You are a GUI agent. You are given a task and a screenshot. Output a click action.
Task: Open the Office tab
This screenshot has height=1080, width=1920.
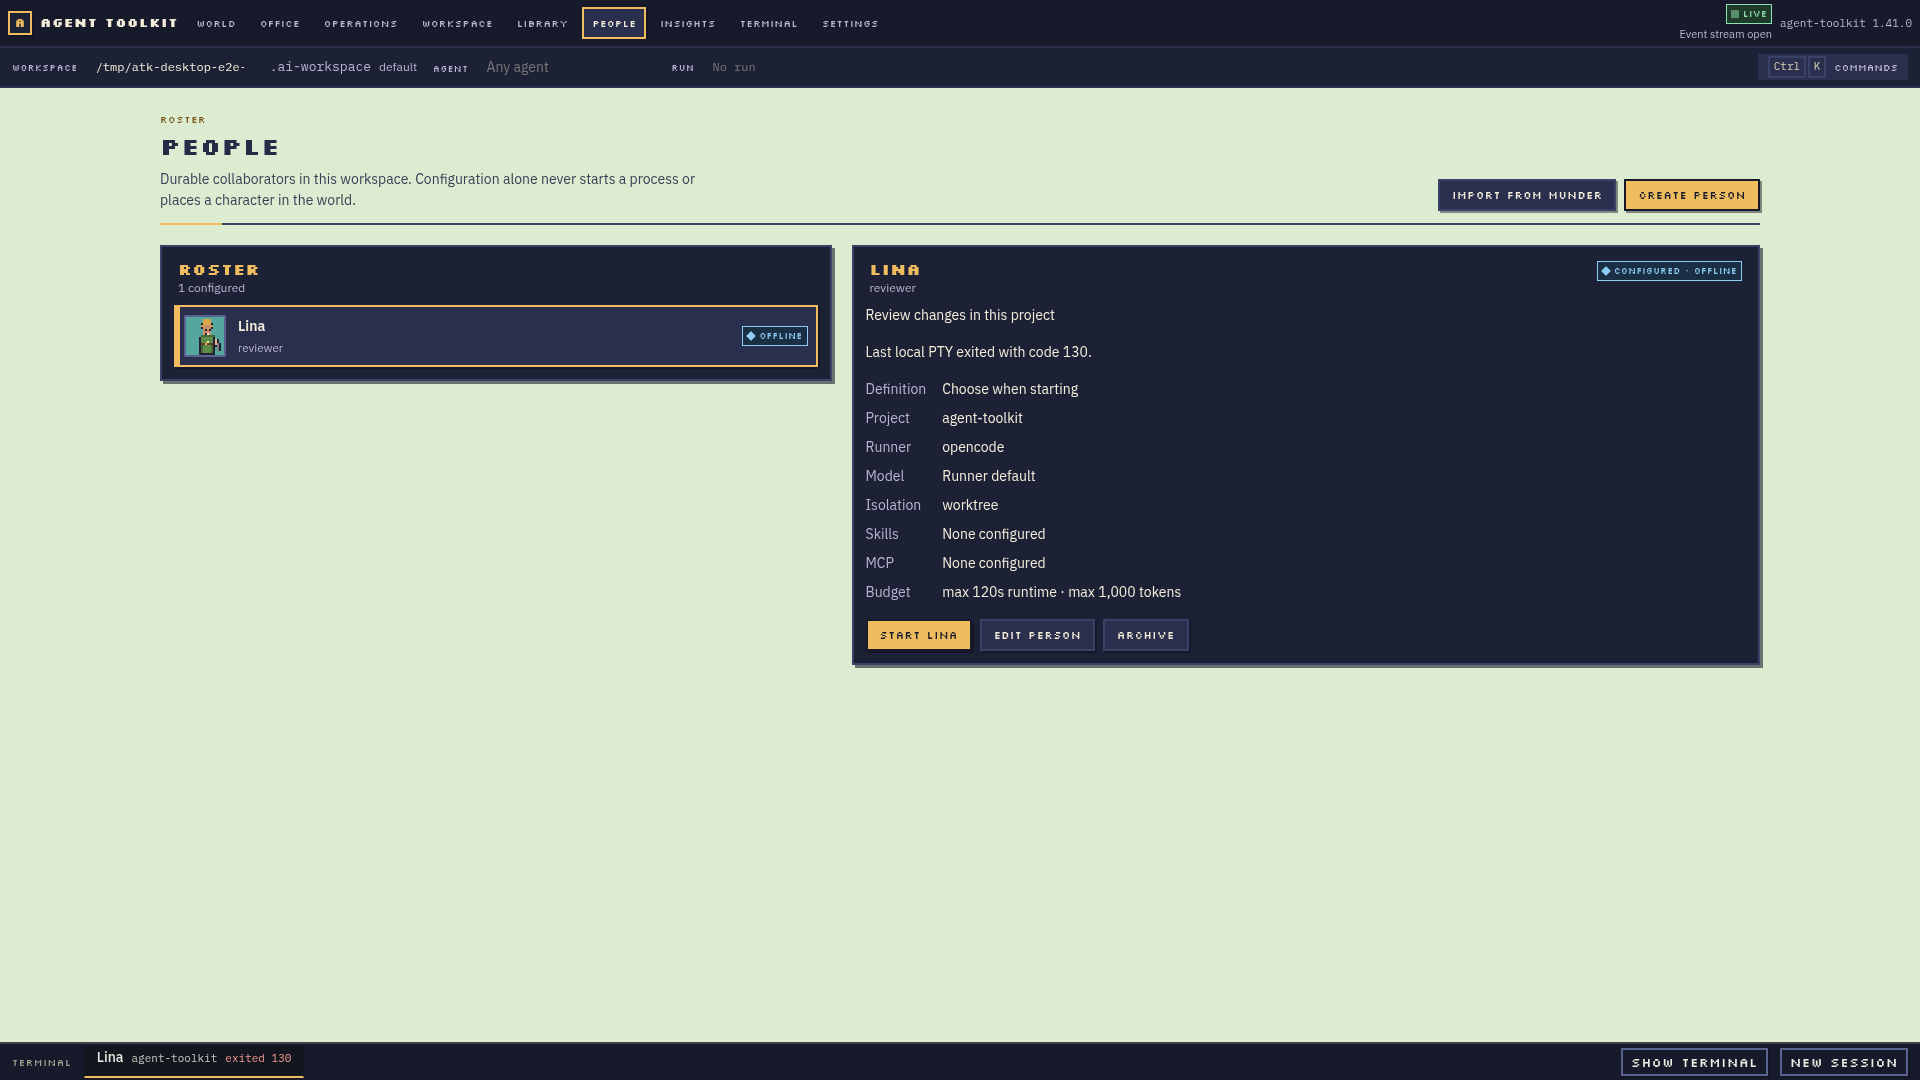point(280,23)
